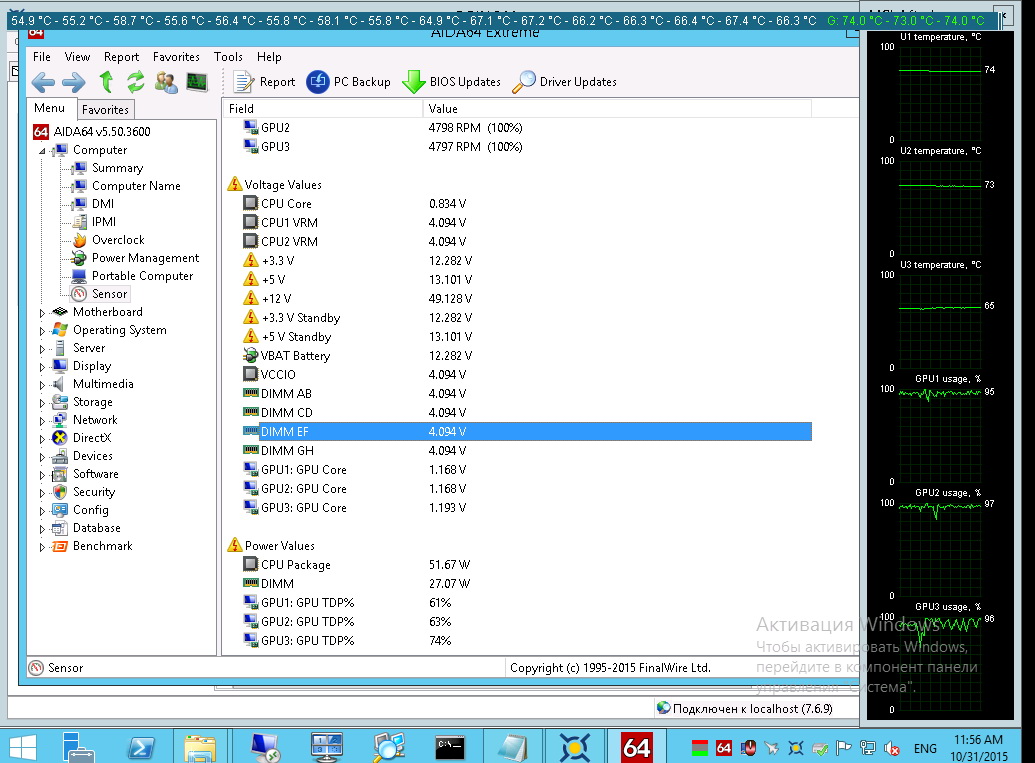Select the Sensor tree item

pyautogui.click(x=109, y=294)
